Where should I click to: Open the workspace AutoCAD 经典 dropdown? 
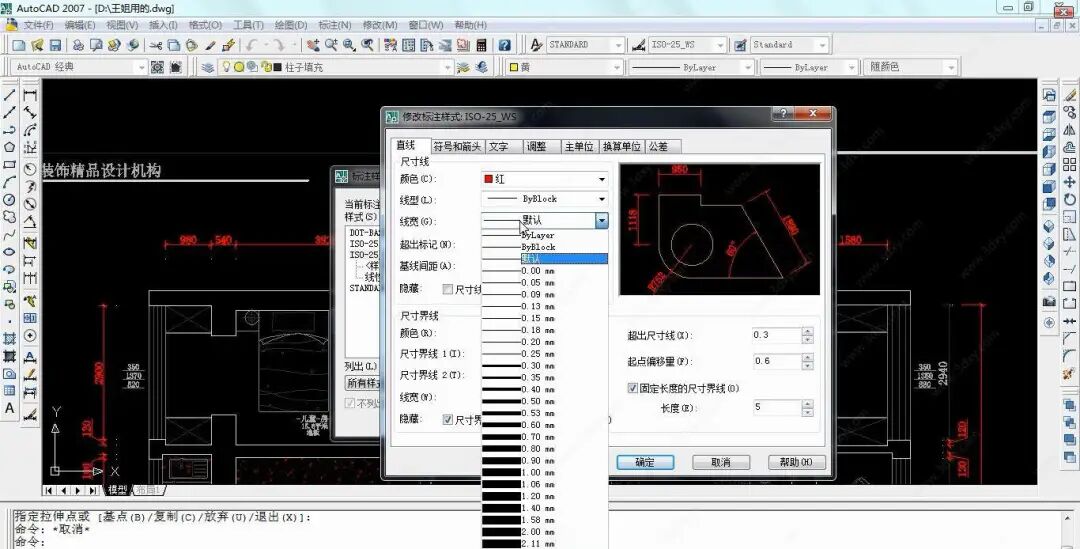(79, 67)
